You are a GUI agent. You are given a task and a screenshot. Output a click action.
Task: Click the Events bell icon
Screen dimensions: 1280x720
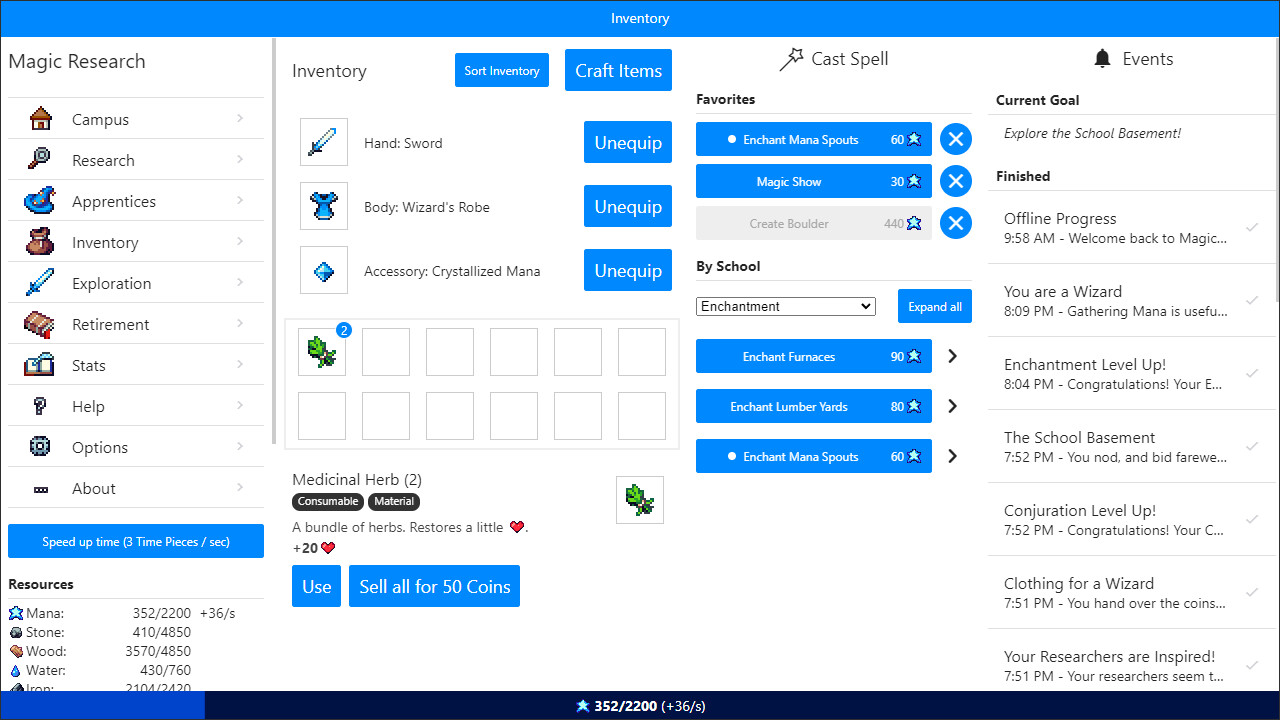pyautogui.click(x=1102, y=58)
